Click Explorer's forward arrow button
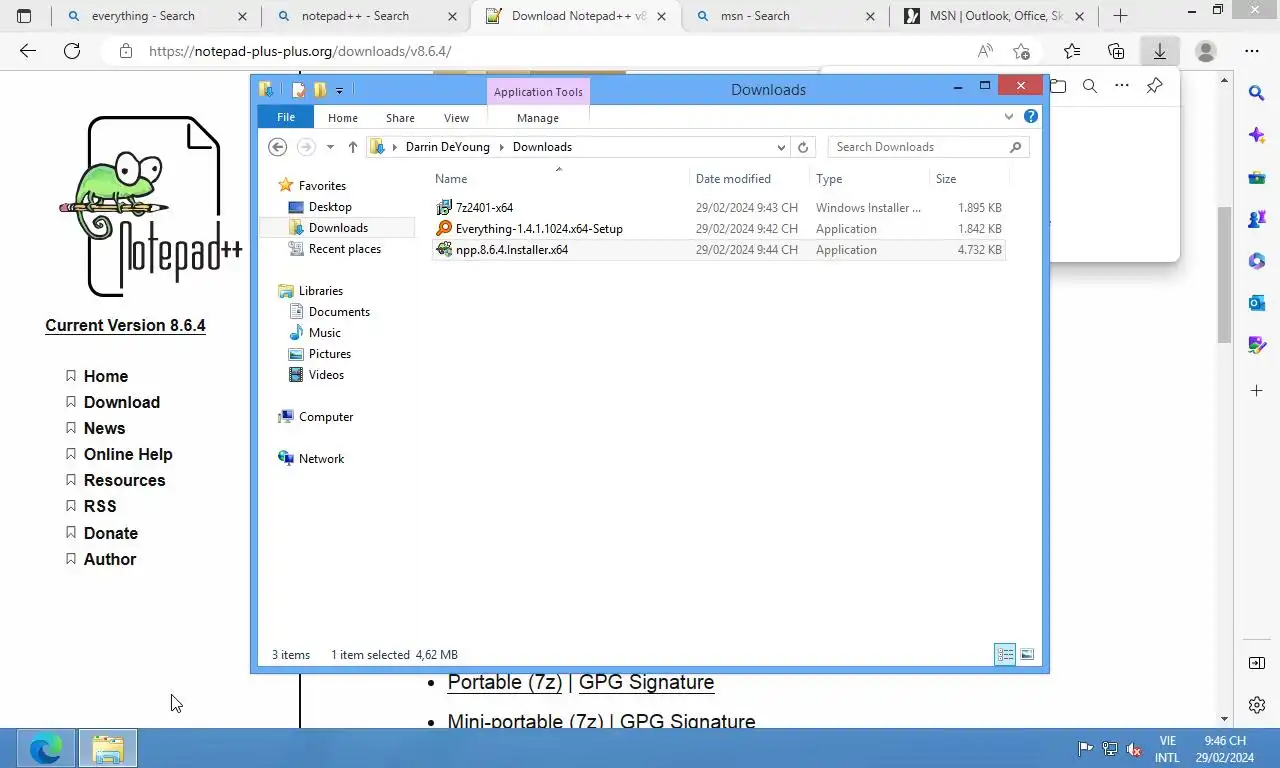 tap(306, 147)
